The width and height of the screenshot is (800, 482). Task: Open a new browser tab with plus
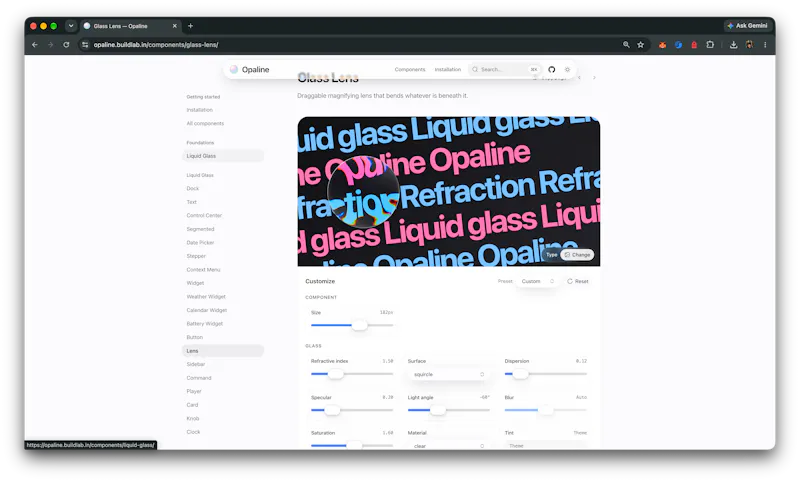(x=190, y=26)
